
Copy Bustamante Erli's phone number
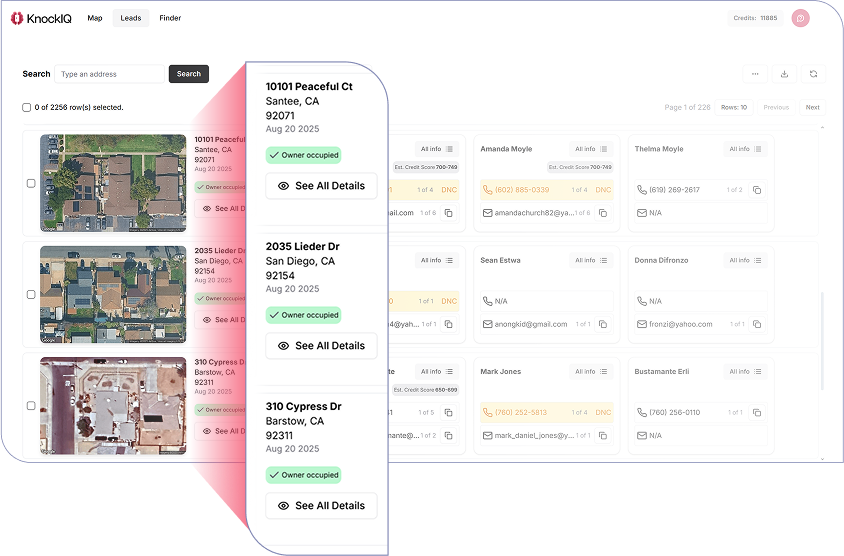(x=757, y=413)
